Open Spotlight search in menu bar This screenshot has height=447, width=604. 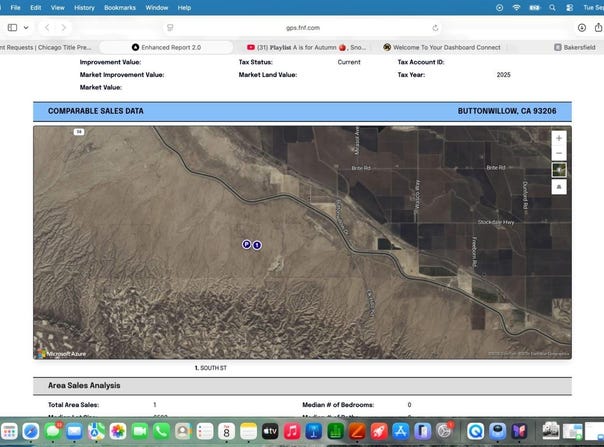(x=552, y=8)
